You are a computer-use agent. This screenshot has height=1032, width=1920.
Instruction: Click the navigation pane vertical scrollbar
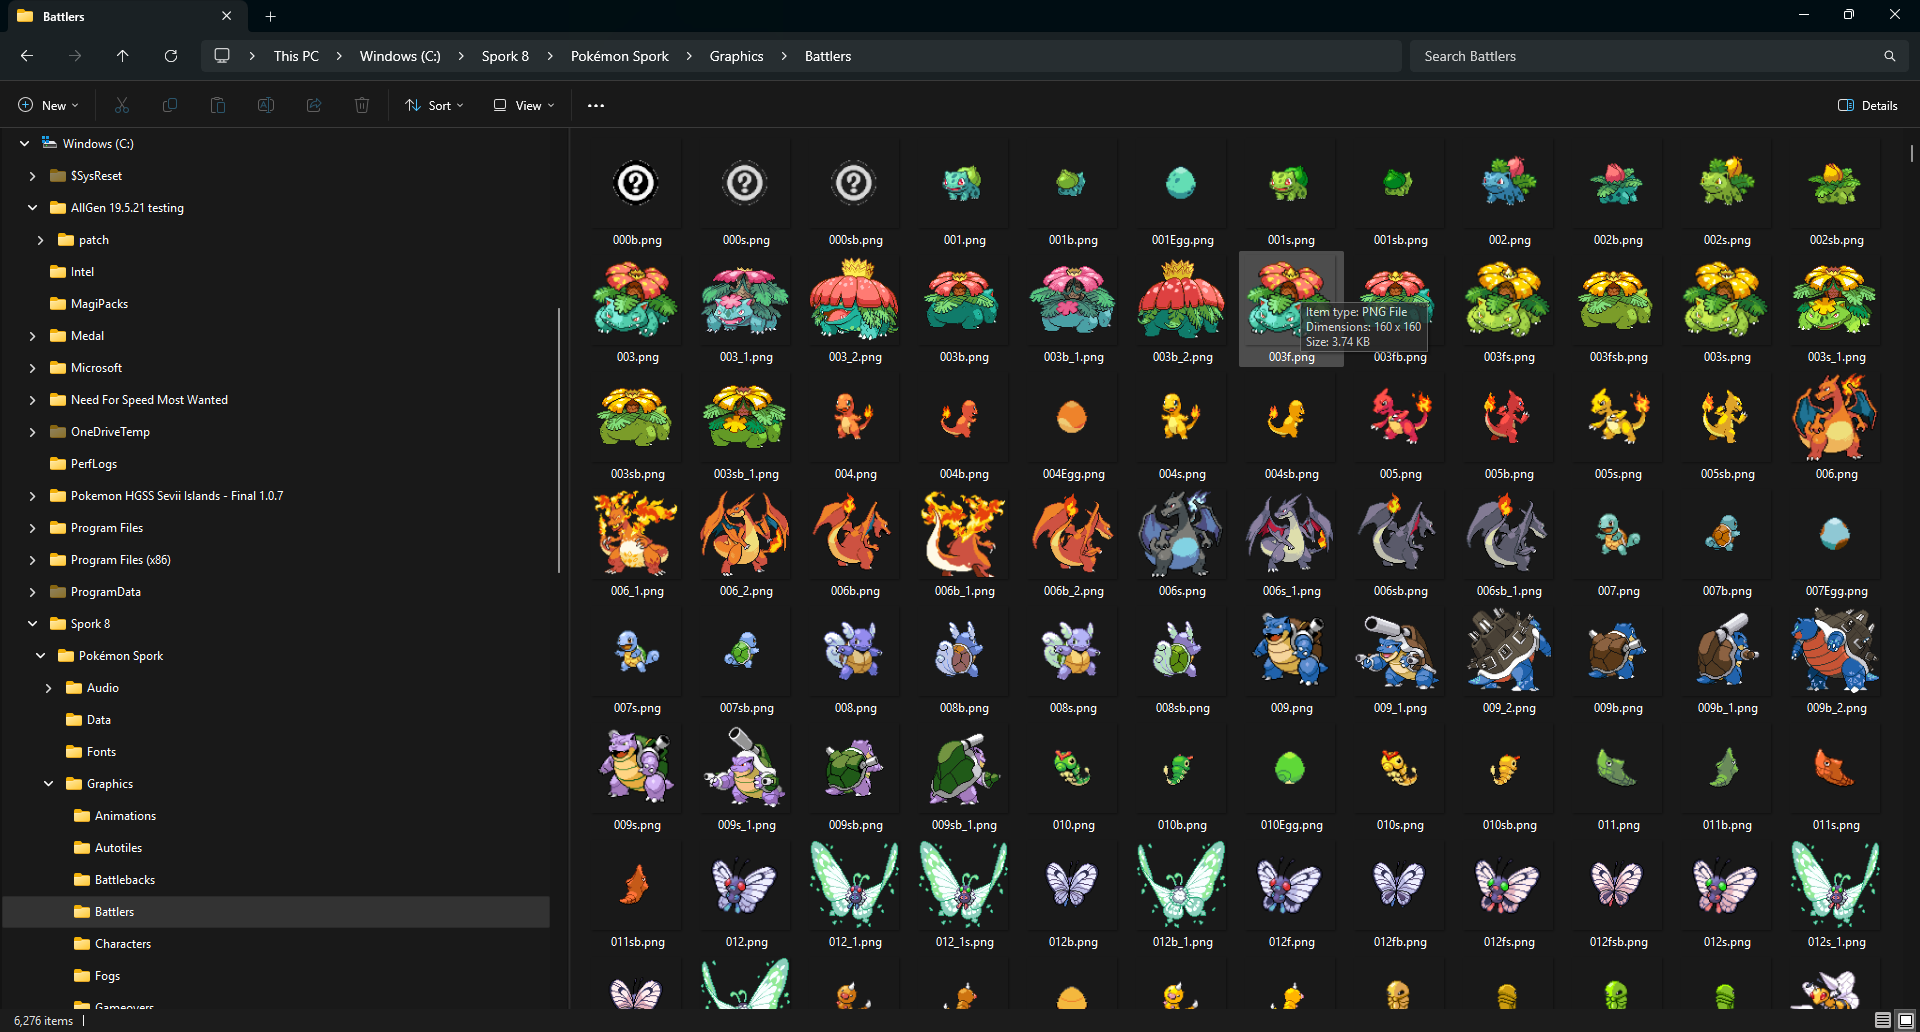(559, 440)
